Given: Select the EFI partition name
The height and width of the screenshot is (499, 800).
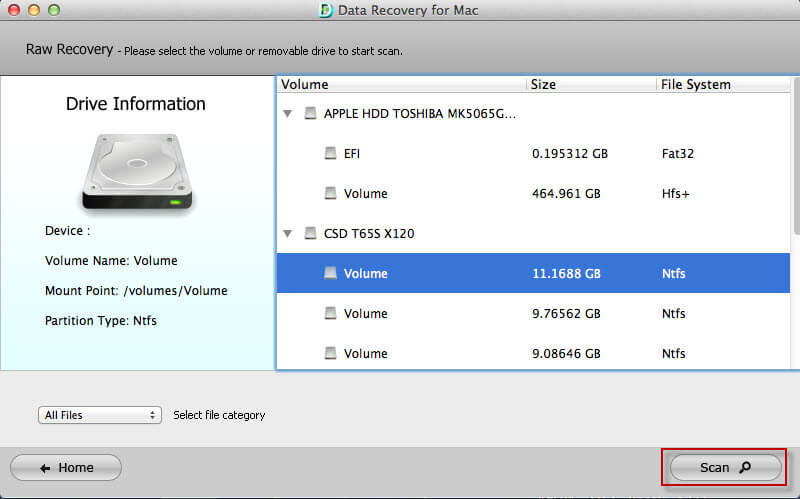Looking at the screenshot, I should point(352,154).
